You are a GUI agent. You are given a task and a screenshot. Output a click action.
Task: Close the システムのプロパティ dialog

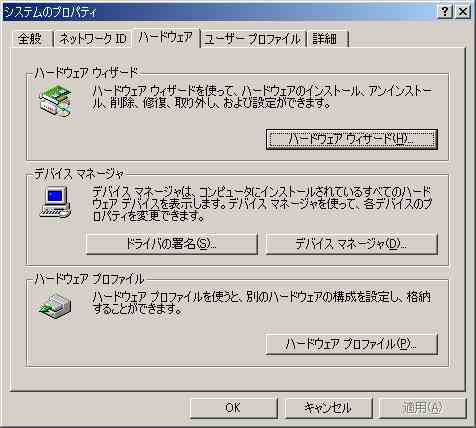click(463, 12)
